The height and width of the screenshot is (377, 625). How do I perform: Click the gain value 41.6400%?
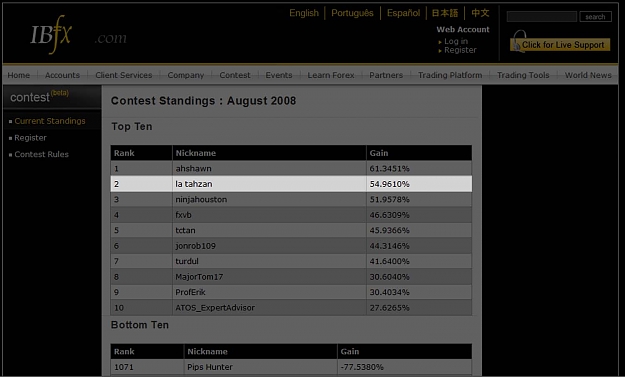pos(389,261)
